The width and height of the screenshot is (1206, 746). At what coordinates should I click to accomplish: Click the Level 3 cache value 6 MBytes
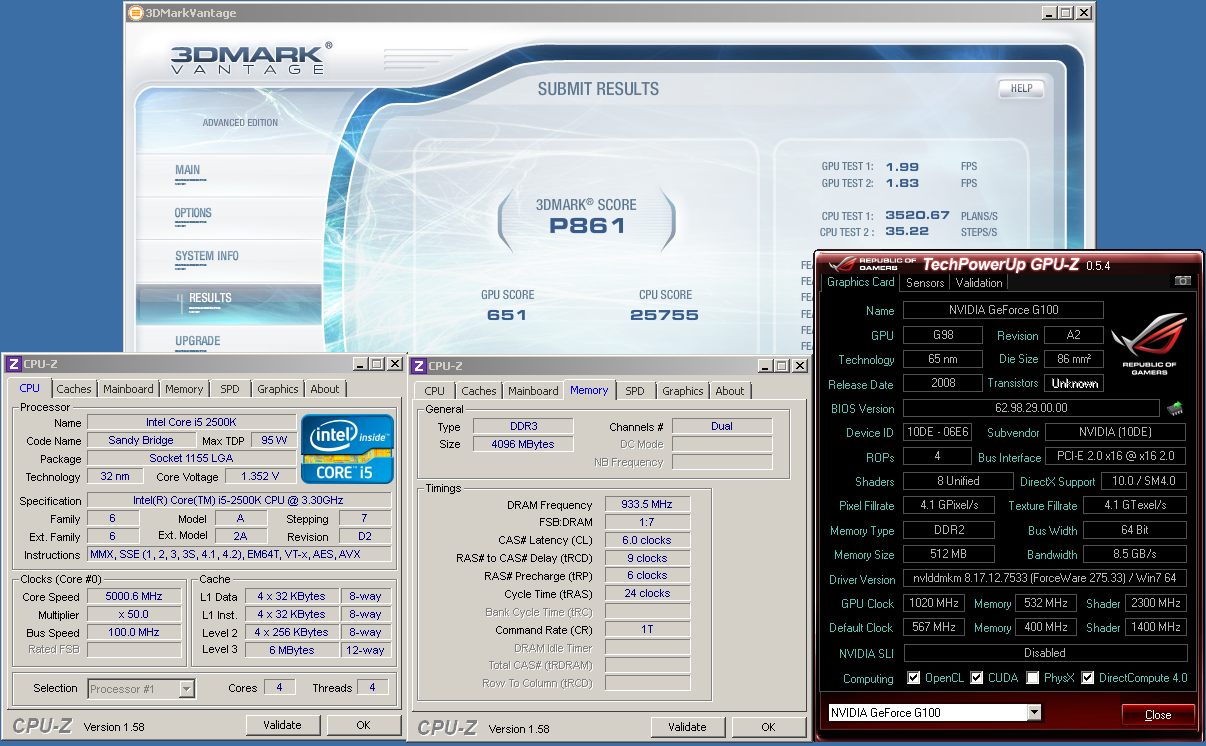click(293, 650)
